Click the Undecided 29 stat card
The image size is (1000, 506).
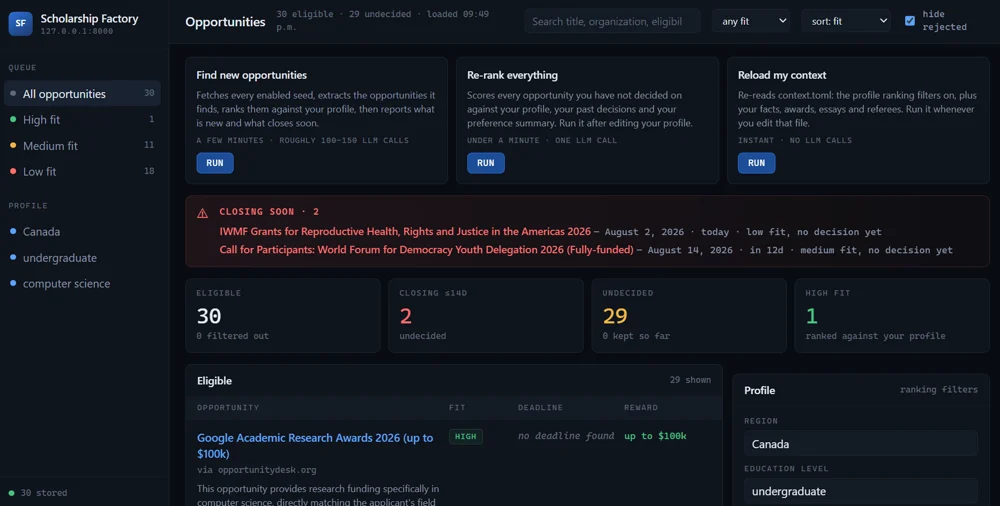coord(689,315)
